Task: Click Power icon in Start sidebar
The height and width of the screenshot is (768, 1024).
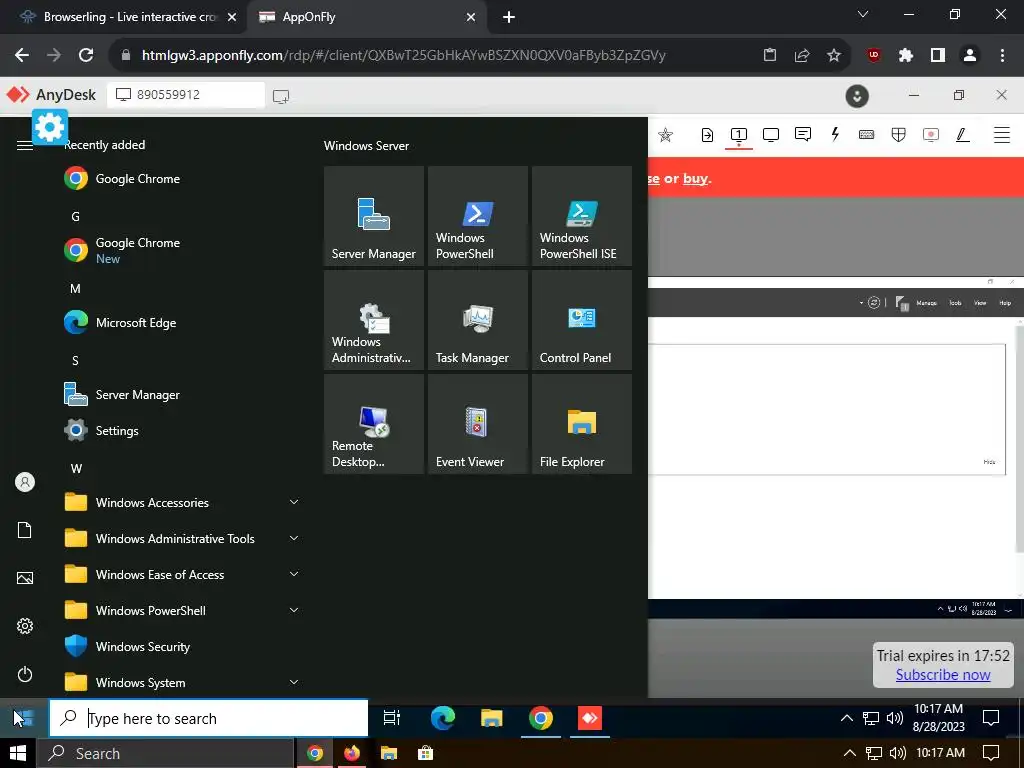Action: click(25, 674)
